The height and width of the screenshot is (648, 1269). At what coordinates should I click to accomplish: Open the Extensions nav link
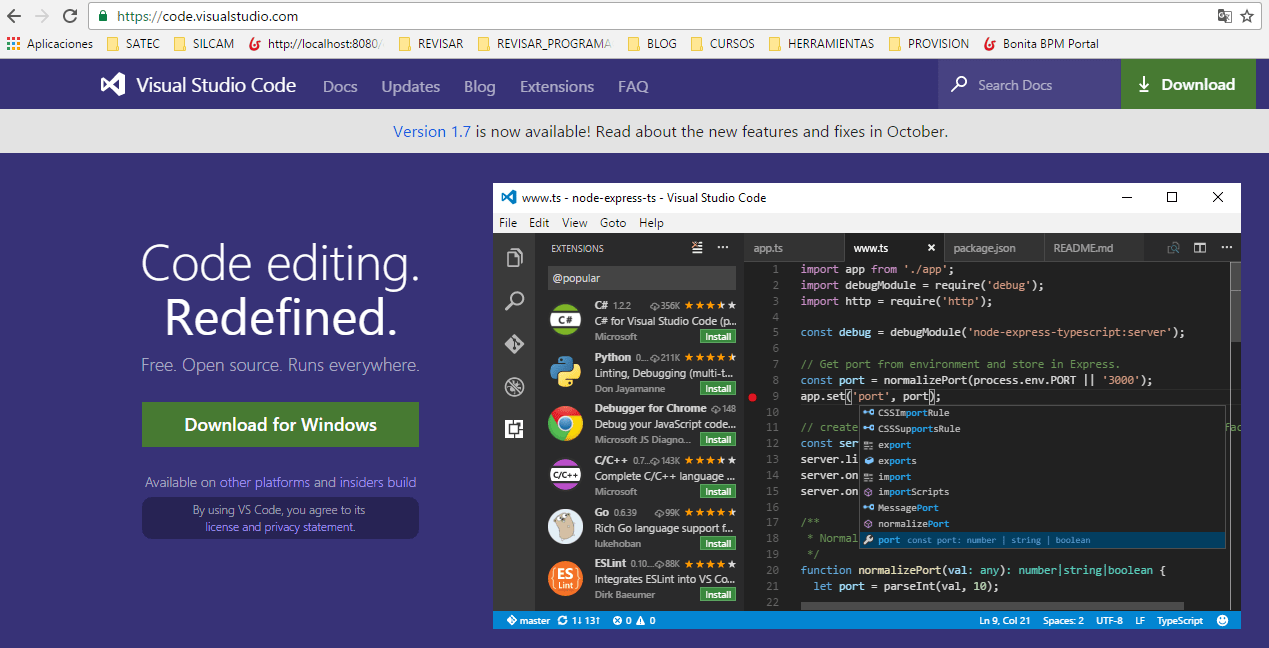(x=557, y=87)
